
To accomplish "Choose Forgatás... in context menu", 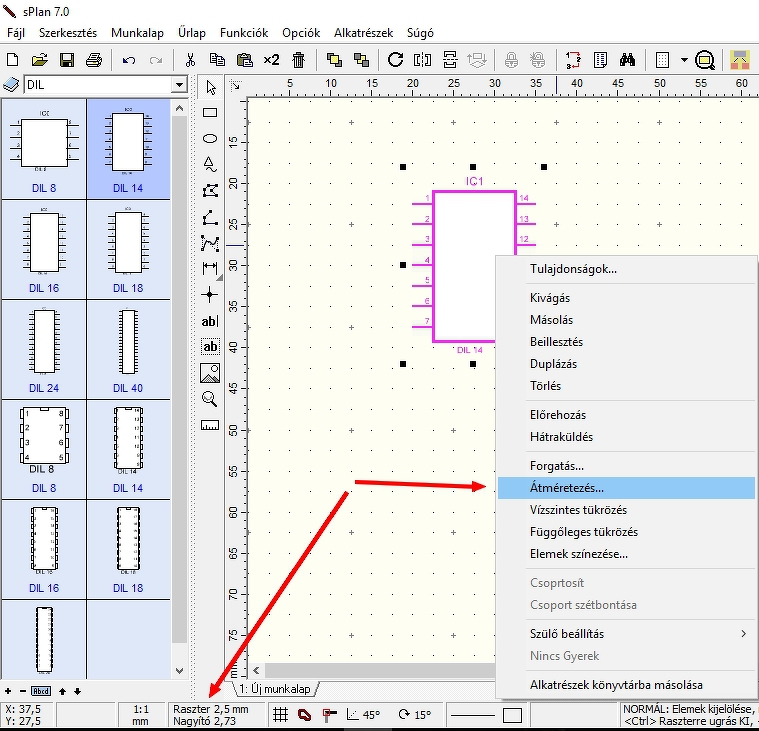I will pyautogui.click(x=626, y=466).
